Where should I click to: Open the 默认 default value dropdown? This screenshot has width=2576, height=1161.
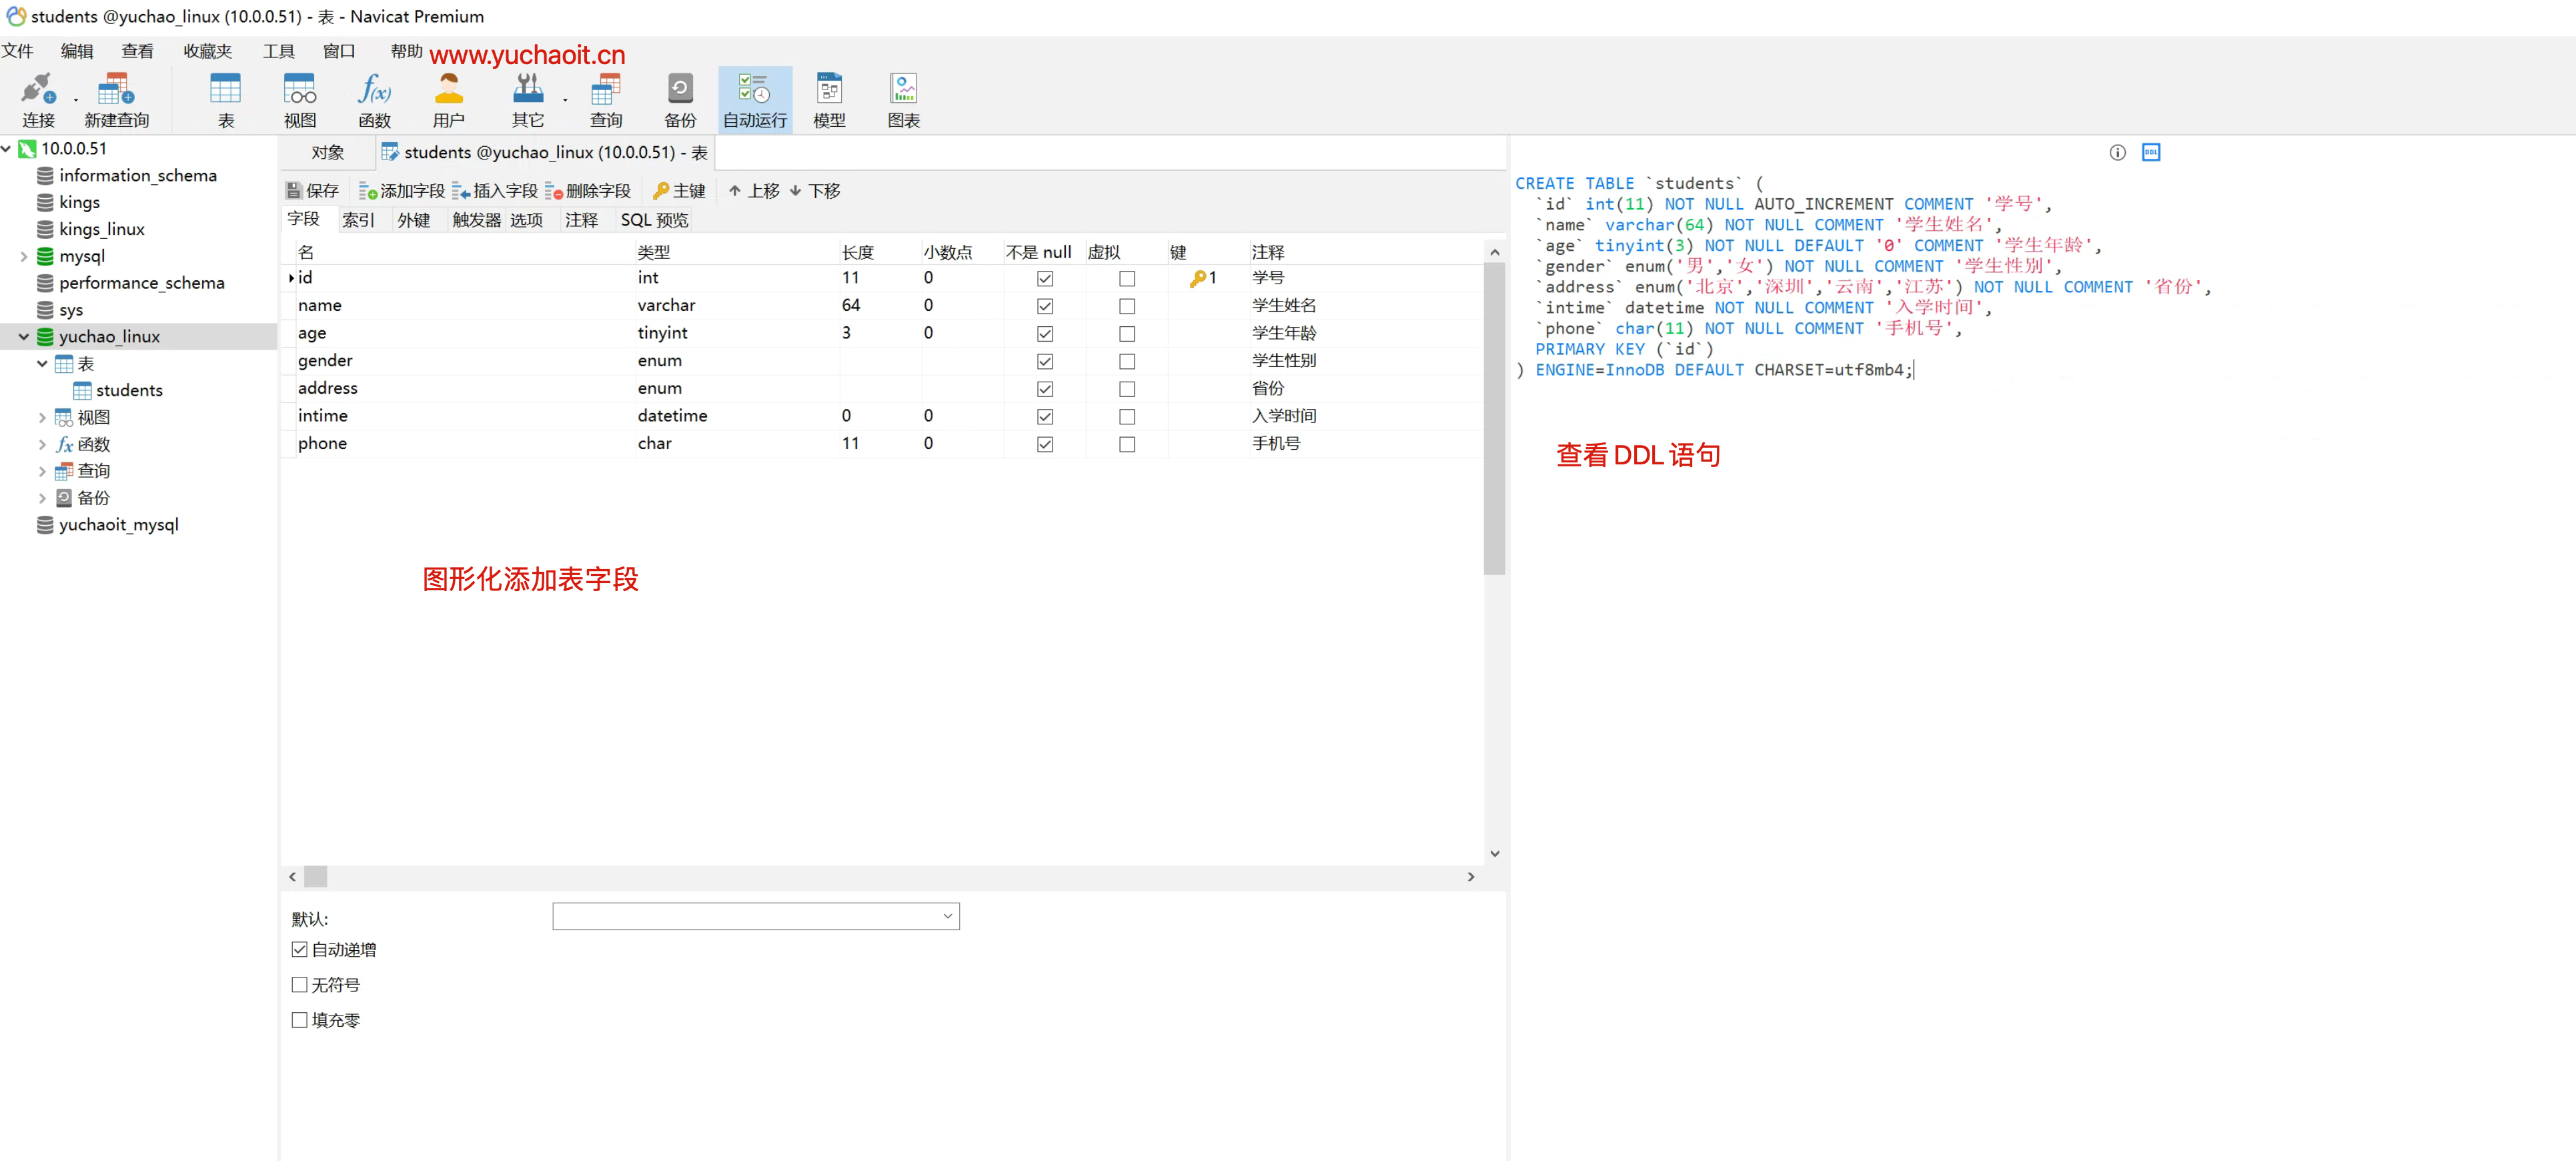coord(946,916)
